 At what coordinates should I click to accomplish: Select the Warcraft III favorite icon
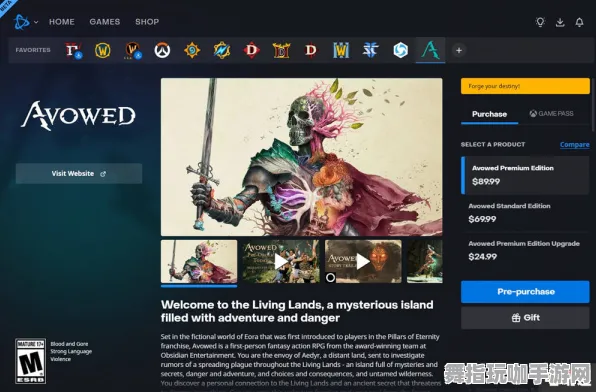coord(341,50)
